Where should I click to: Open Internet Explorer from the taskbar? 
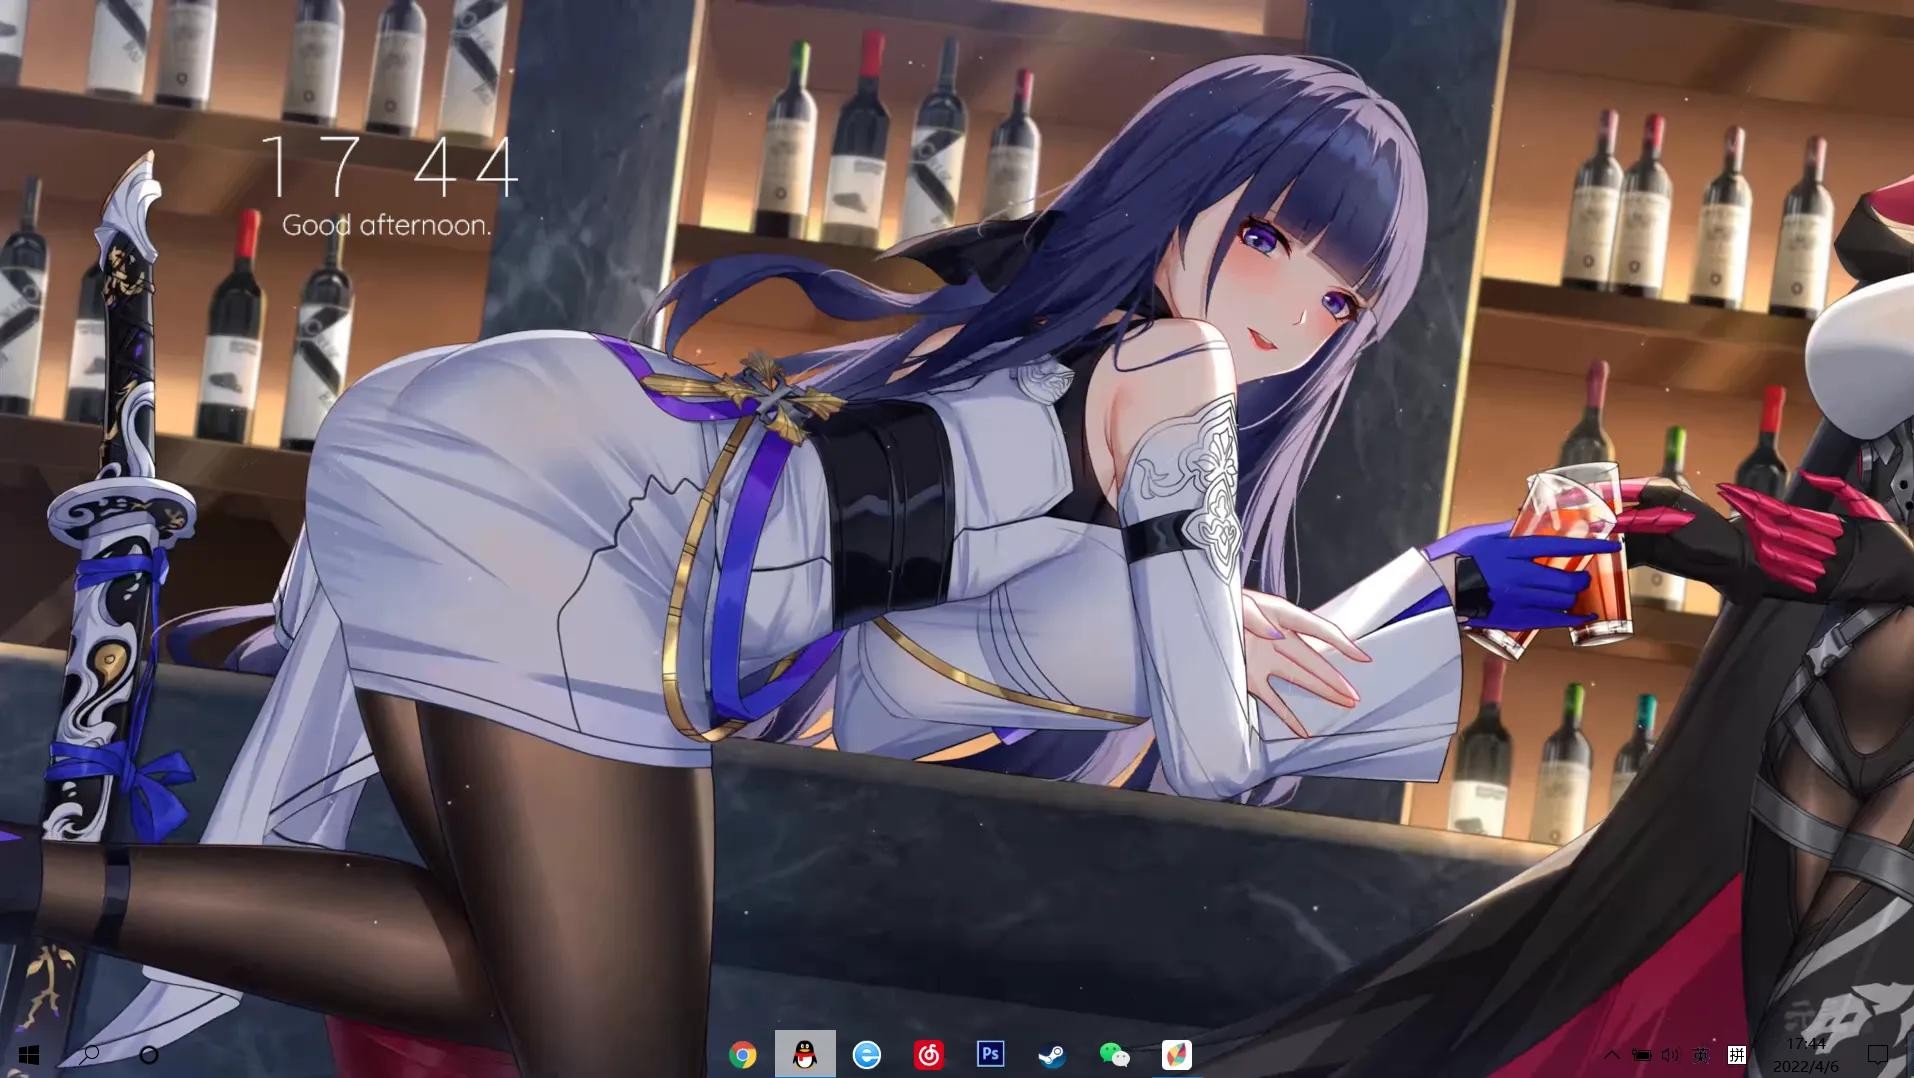tap(866, 1055)
